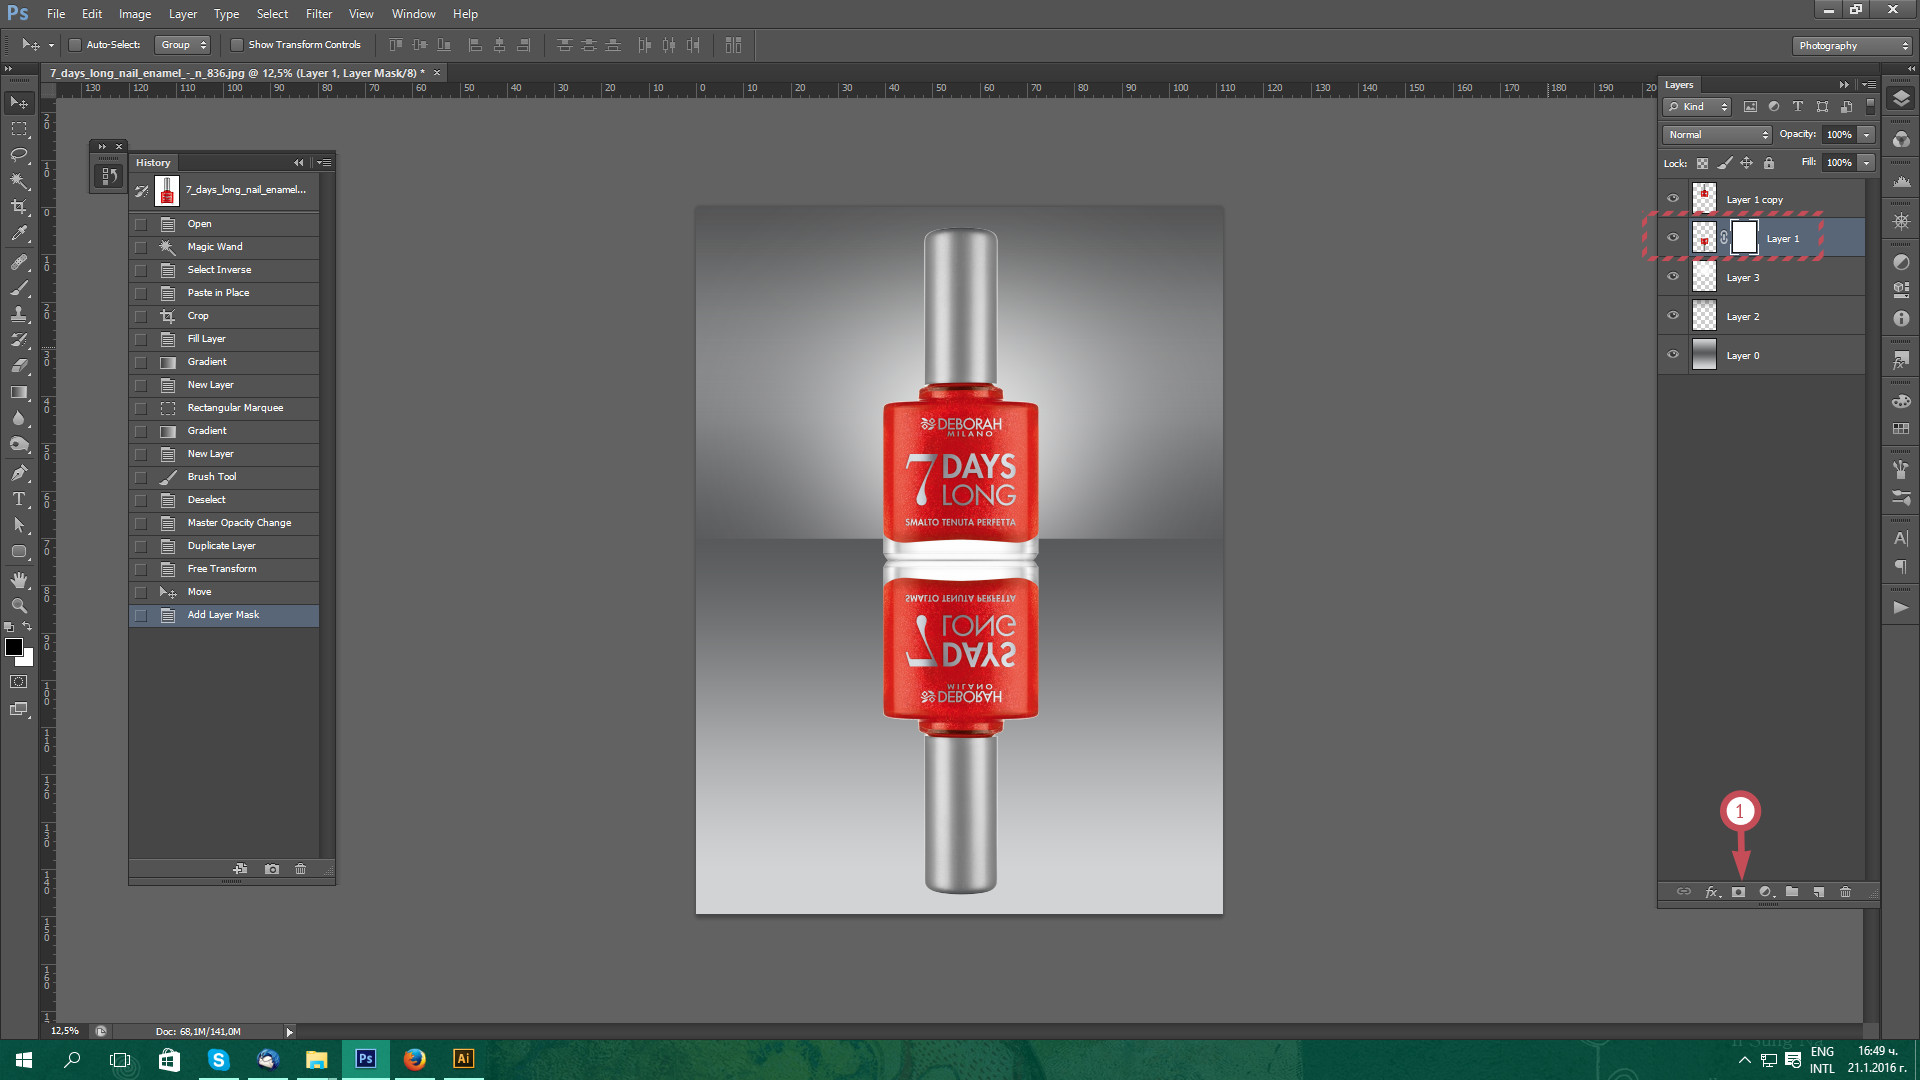Click the zoom level field 12,5%
The height and width of the screenshot is (1080, 1920).
[65, 1031]
